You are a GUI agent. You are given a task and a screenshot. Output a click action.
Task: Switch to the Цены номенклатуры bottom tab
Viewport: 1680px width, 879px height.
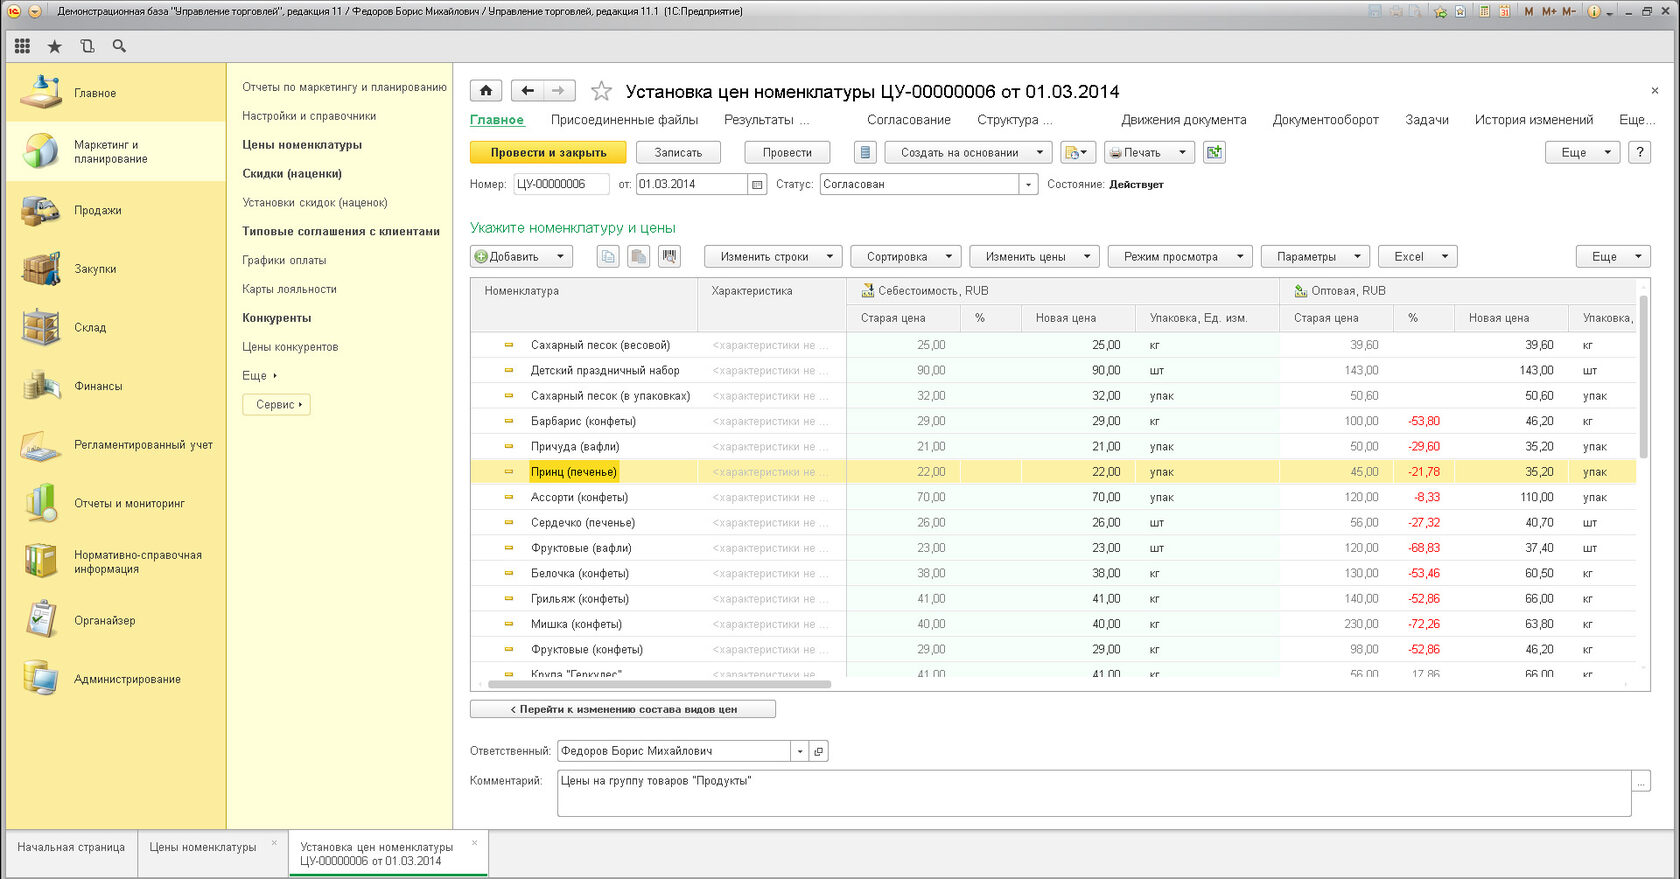(203, 847)
